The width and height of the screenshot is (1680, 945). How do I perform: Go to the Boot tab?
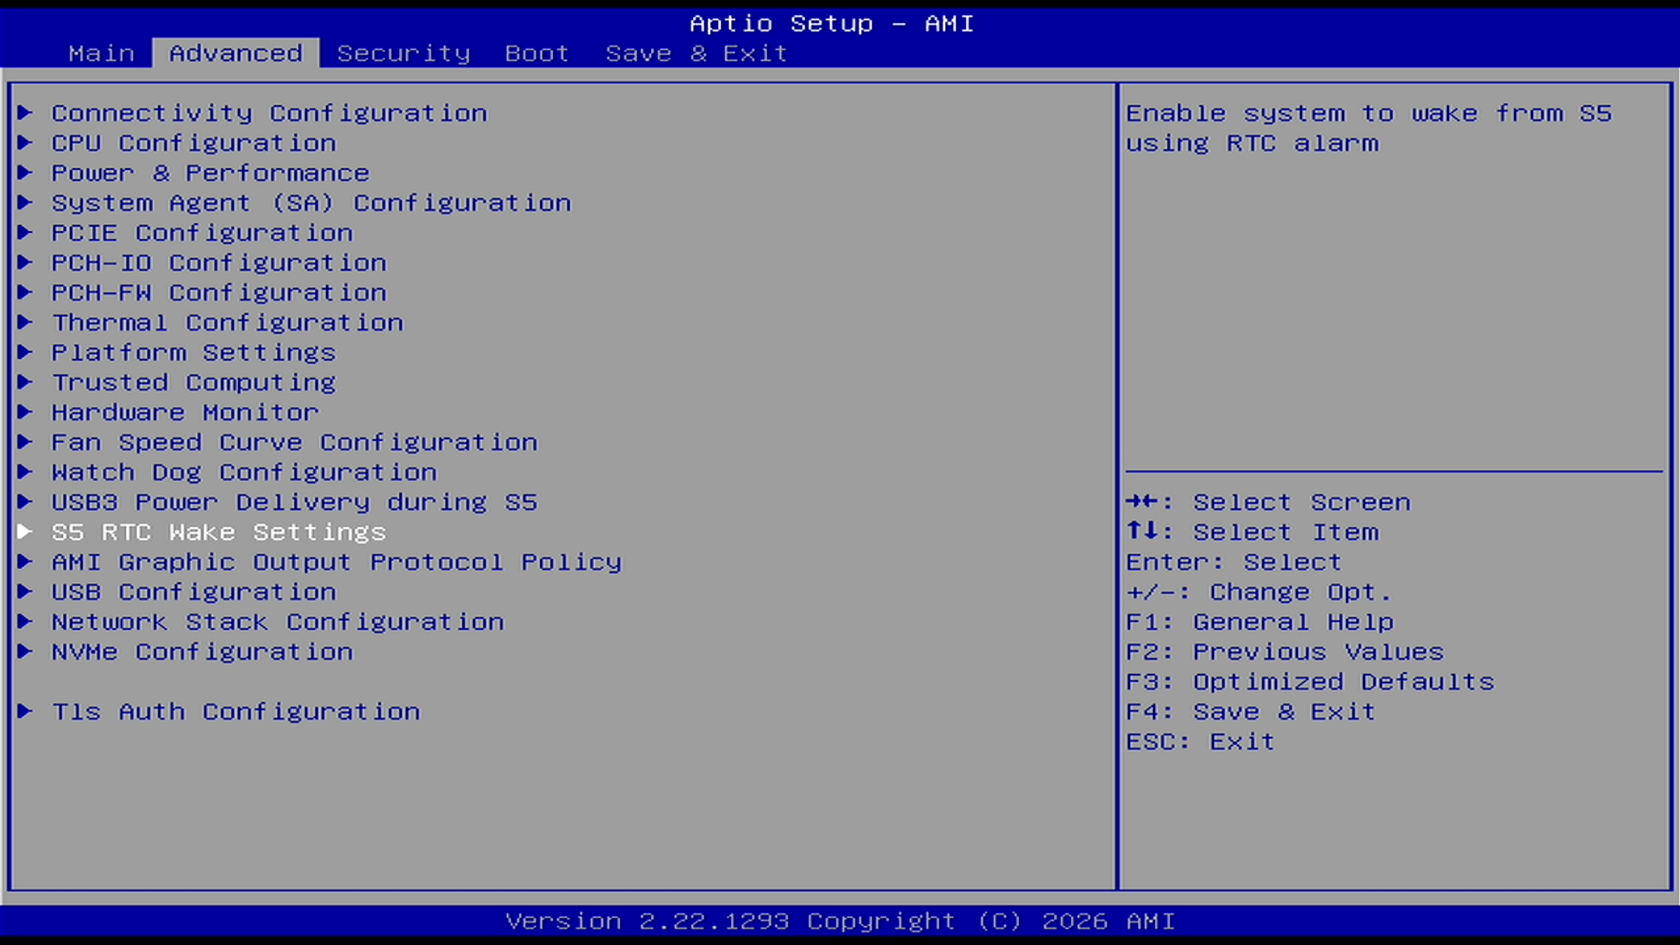(x=537, y=53)
